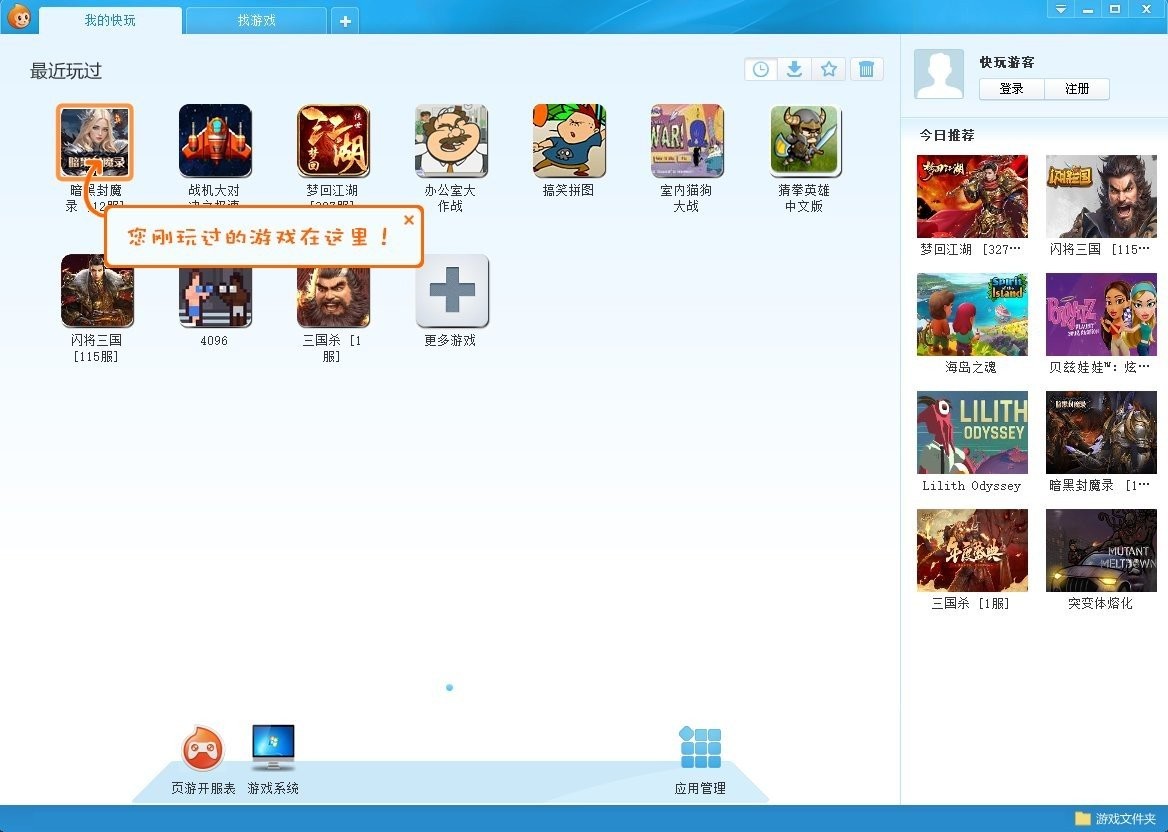This screenshot has height=832, width=1168.
Task: Open 游戏系统 monitor icon
Action: pos(273,748)
